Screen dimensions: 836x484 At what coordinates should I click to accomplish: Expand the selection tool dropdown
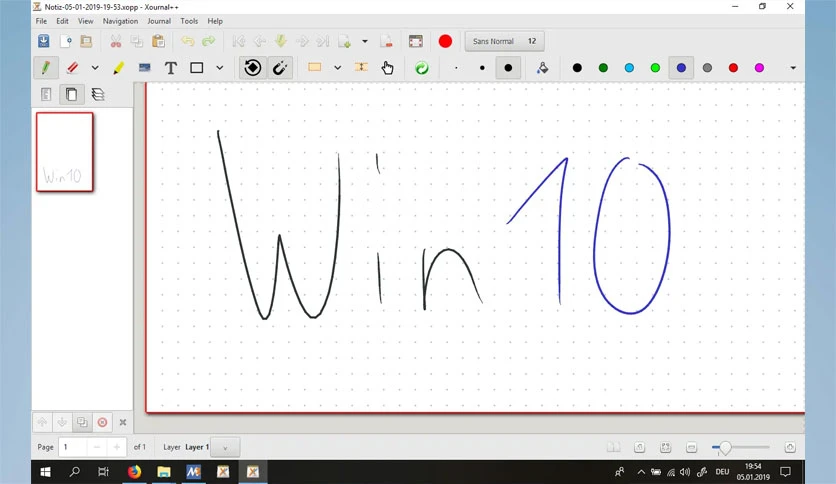[x=337, y=68]
